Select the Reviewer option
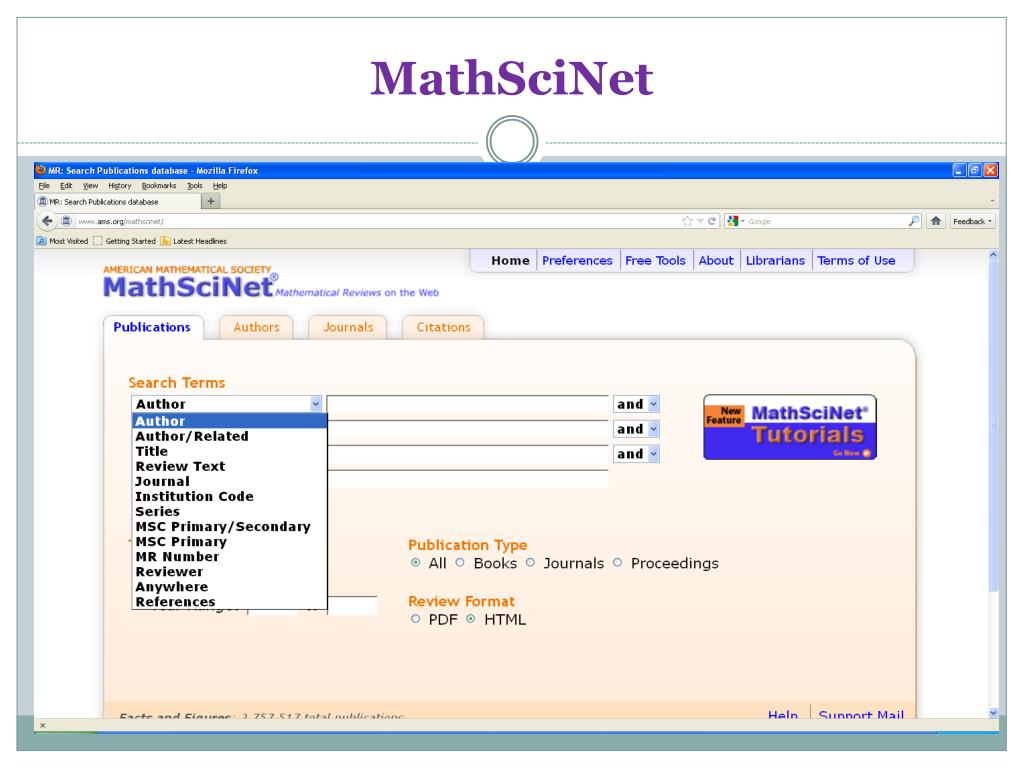Screen dimensions: 1024x768 click(x=229, y=571)
